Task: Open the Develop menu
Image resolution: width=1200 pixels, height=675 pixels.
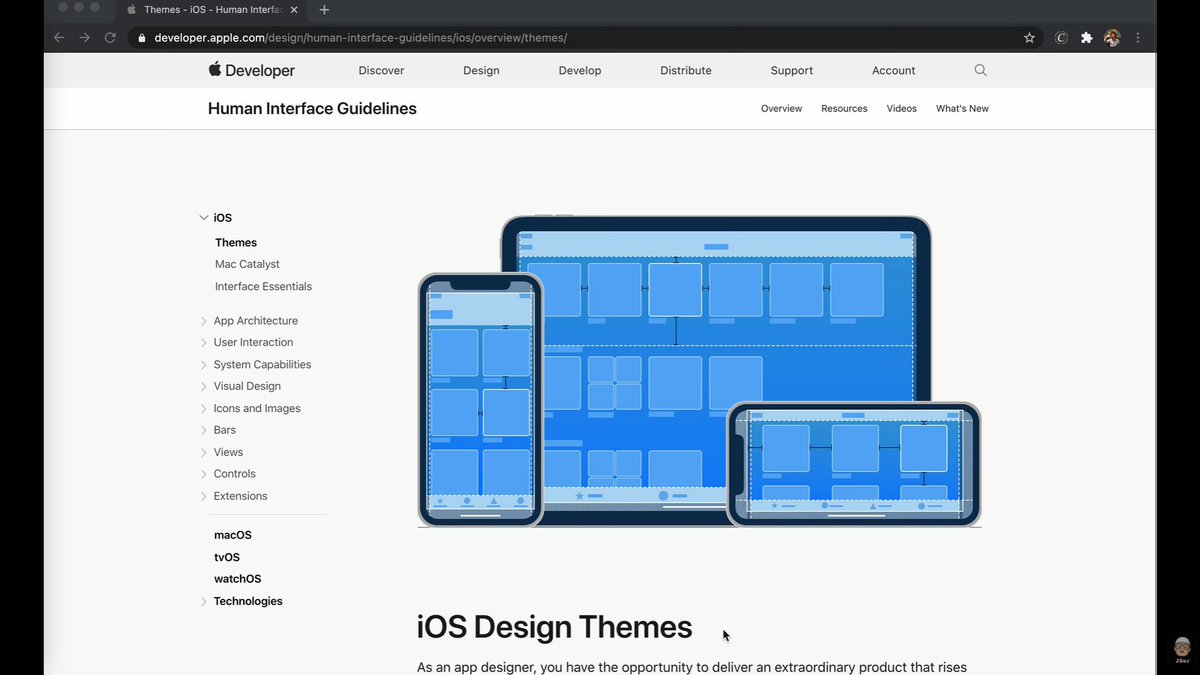Action: (x=580, y=71)
